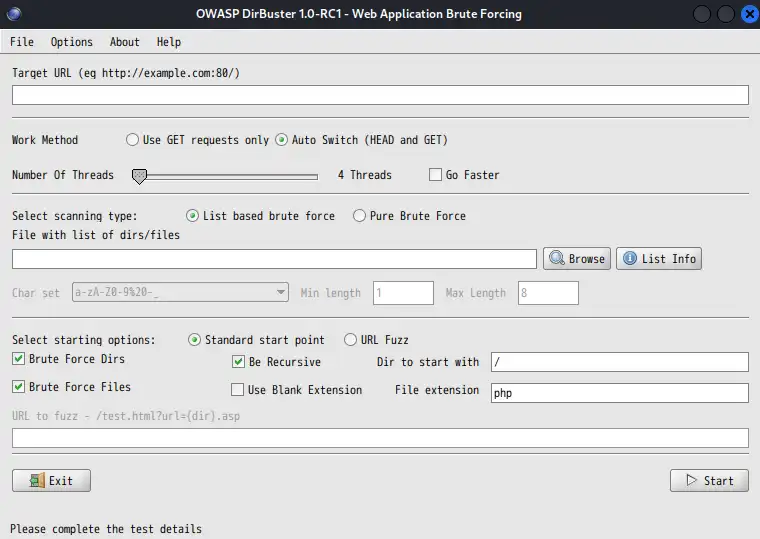Click the Min length field

point(403,293)
